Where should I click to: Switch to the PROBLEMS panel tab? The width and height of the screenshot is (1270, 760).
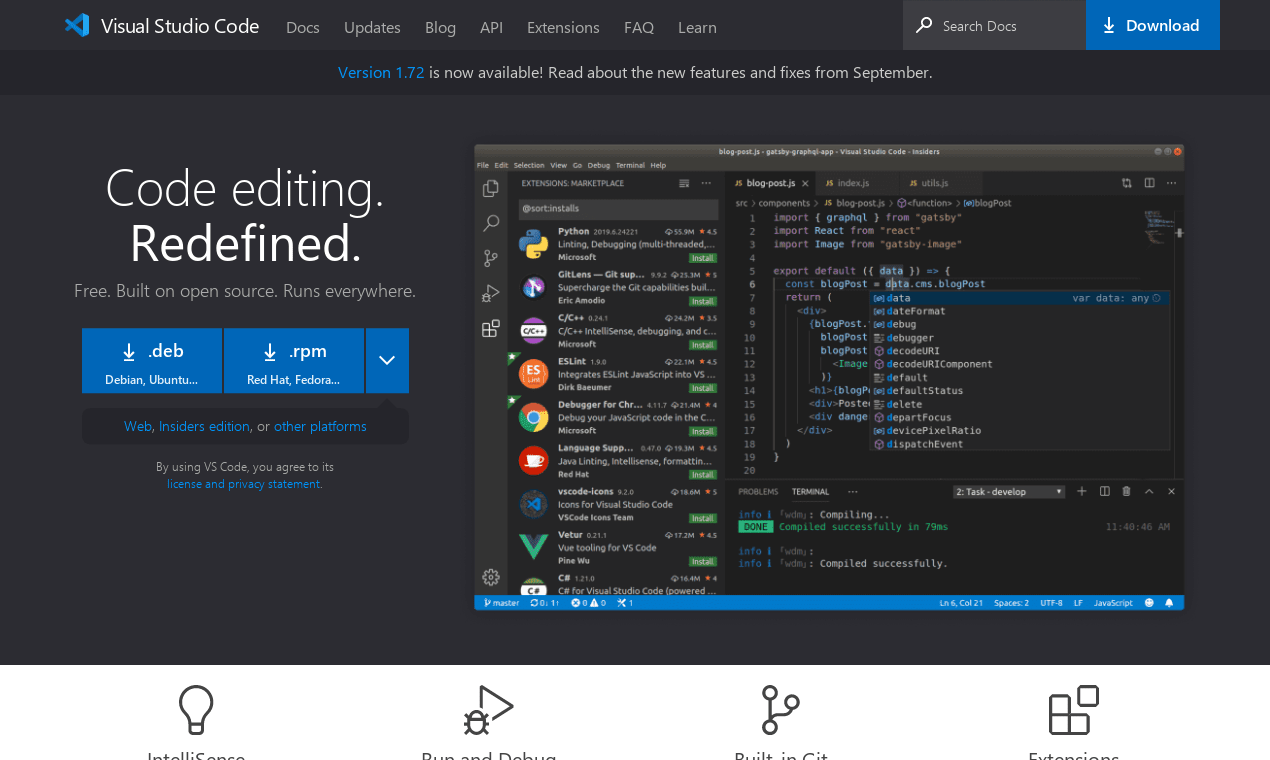[758, 492]
